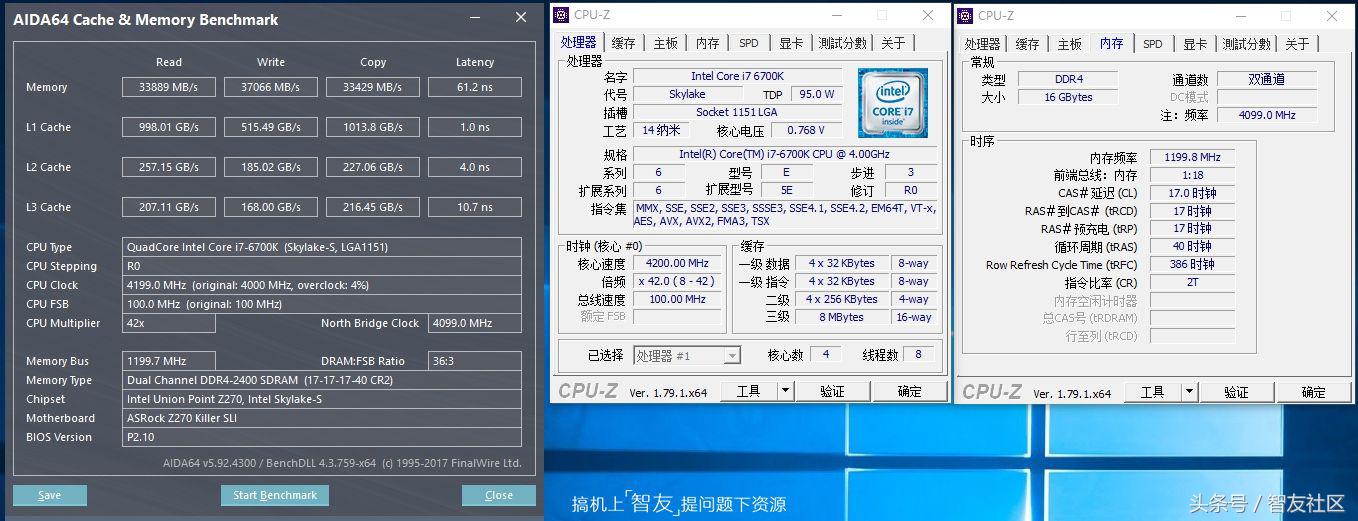Image resolution: width=1358 pixels, height=521 pixels.
Task: Click 大小 value 16 GBytes
Action: pyautogui.click(x=1068, y=97)
